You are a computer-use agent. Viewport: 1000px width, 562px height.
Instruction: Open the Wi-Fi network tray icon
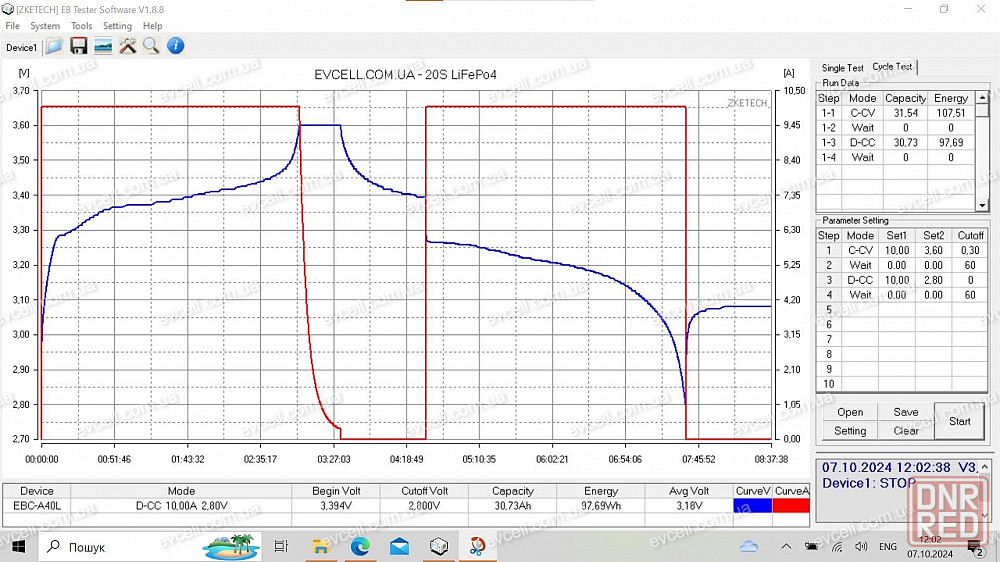point(837,547)
